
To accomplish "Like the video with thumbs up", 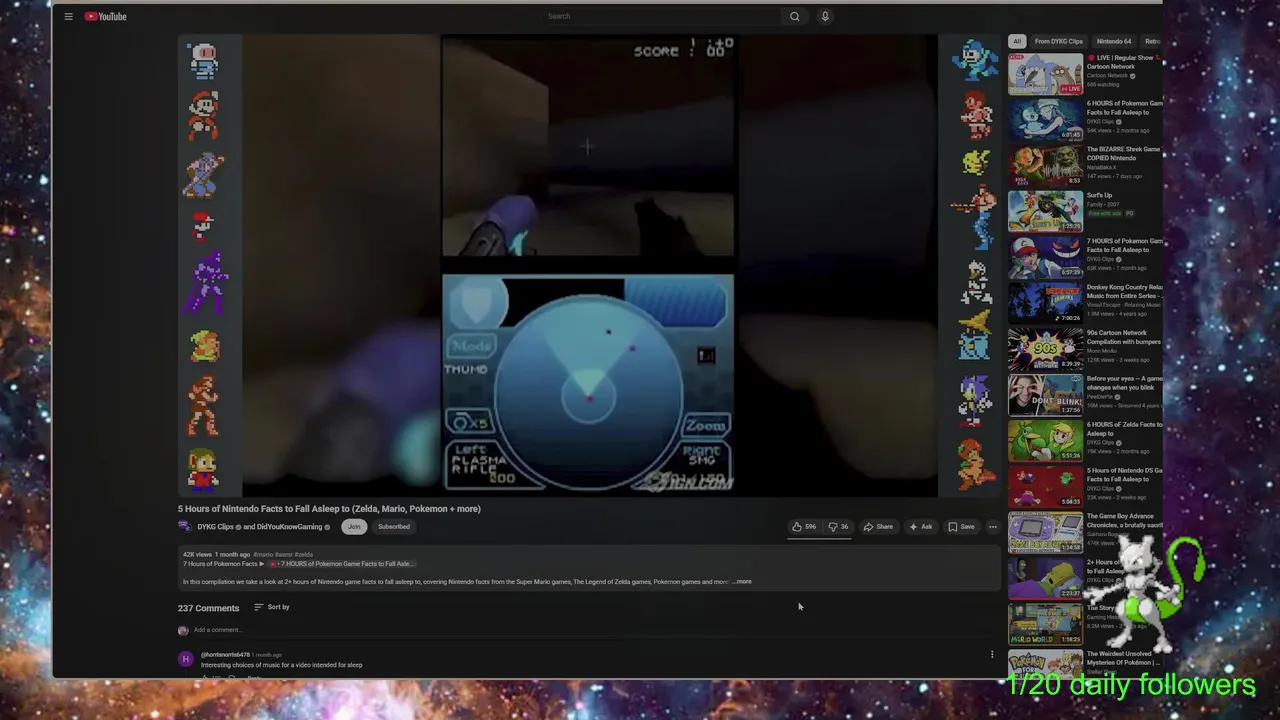I will tap(804, 527).
